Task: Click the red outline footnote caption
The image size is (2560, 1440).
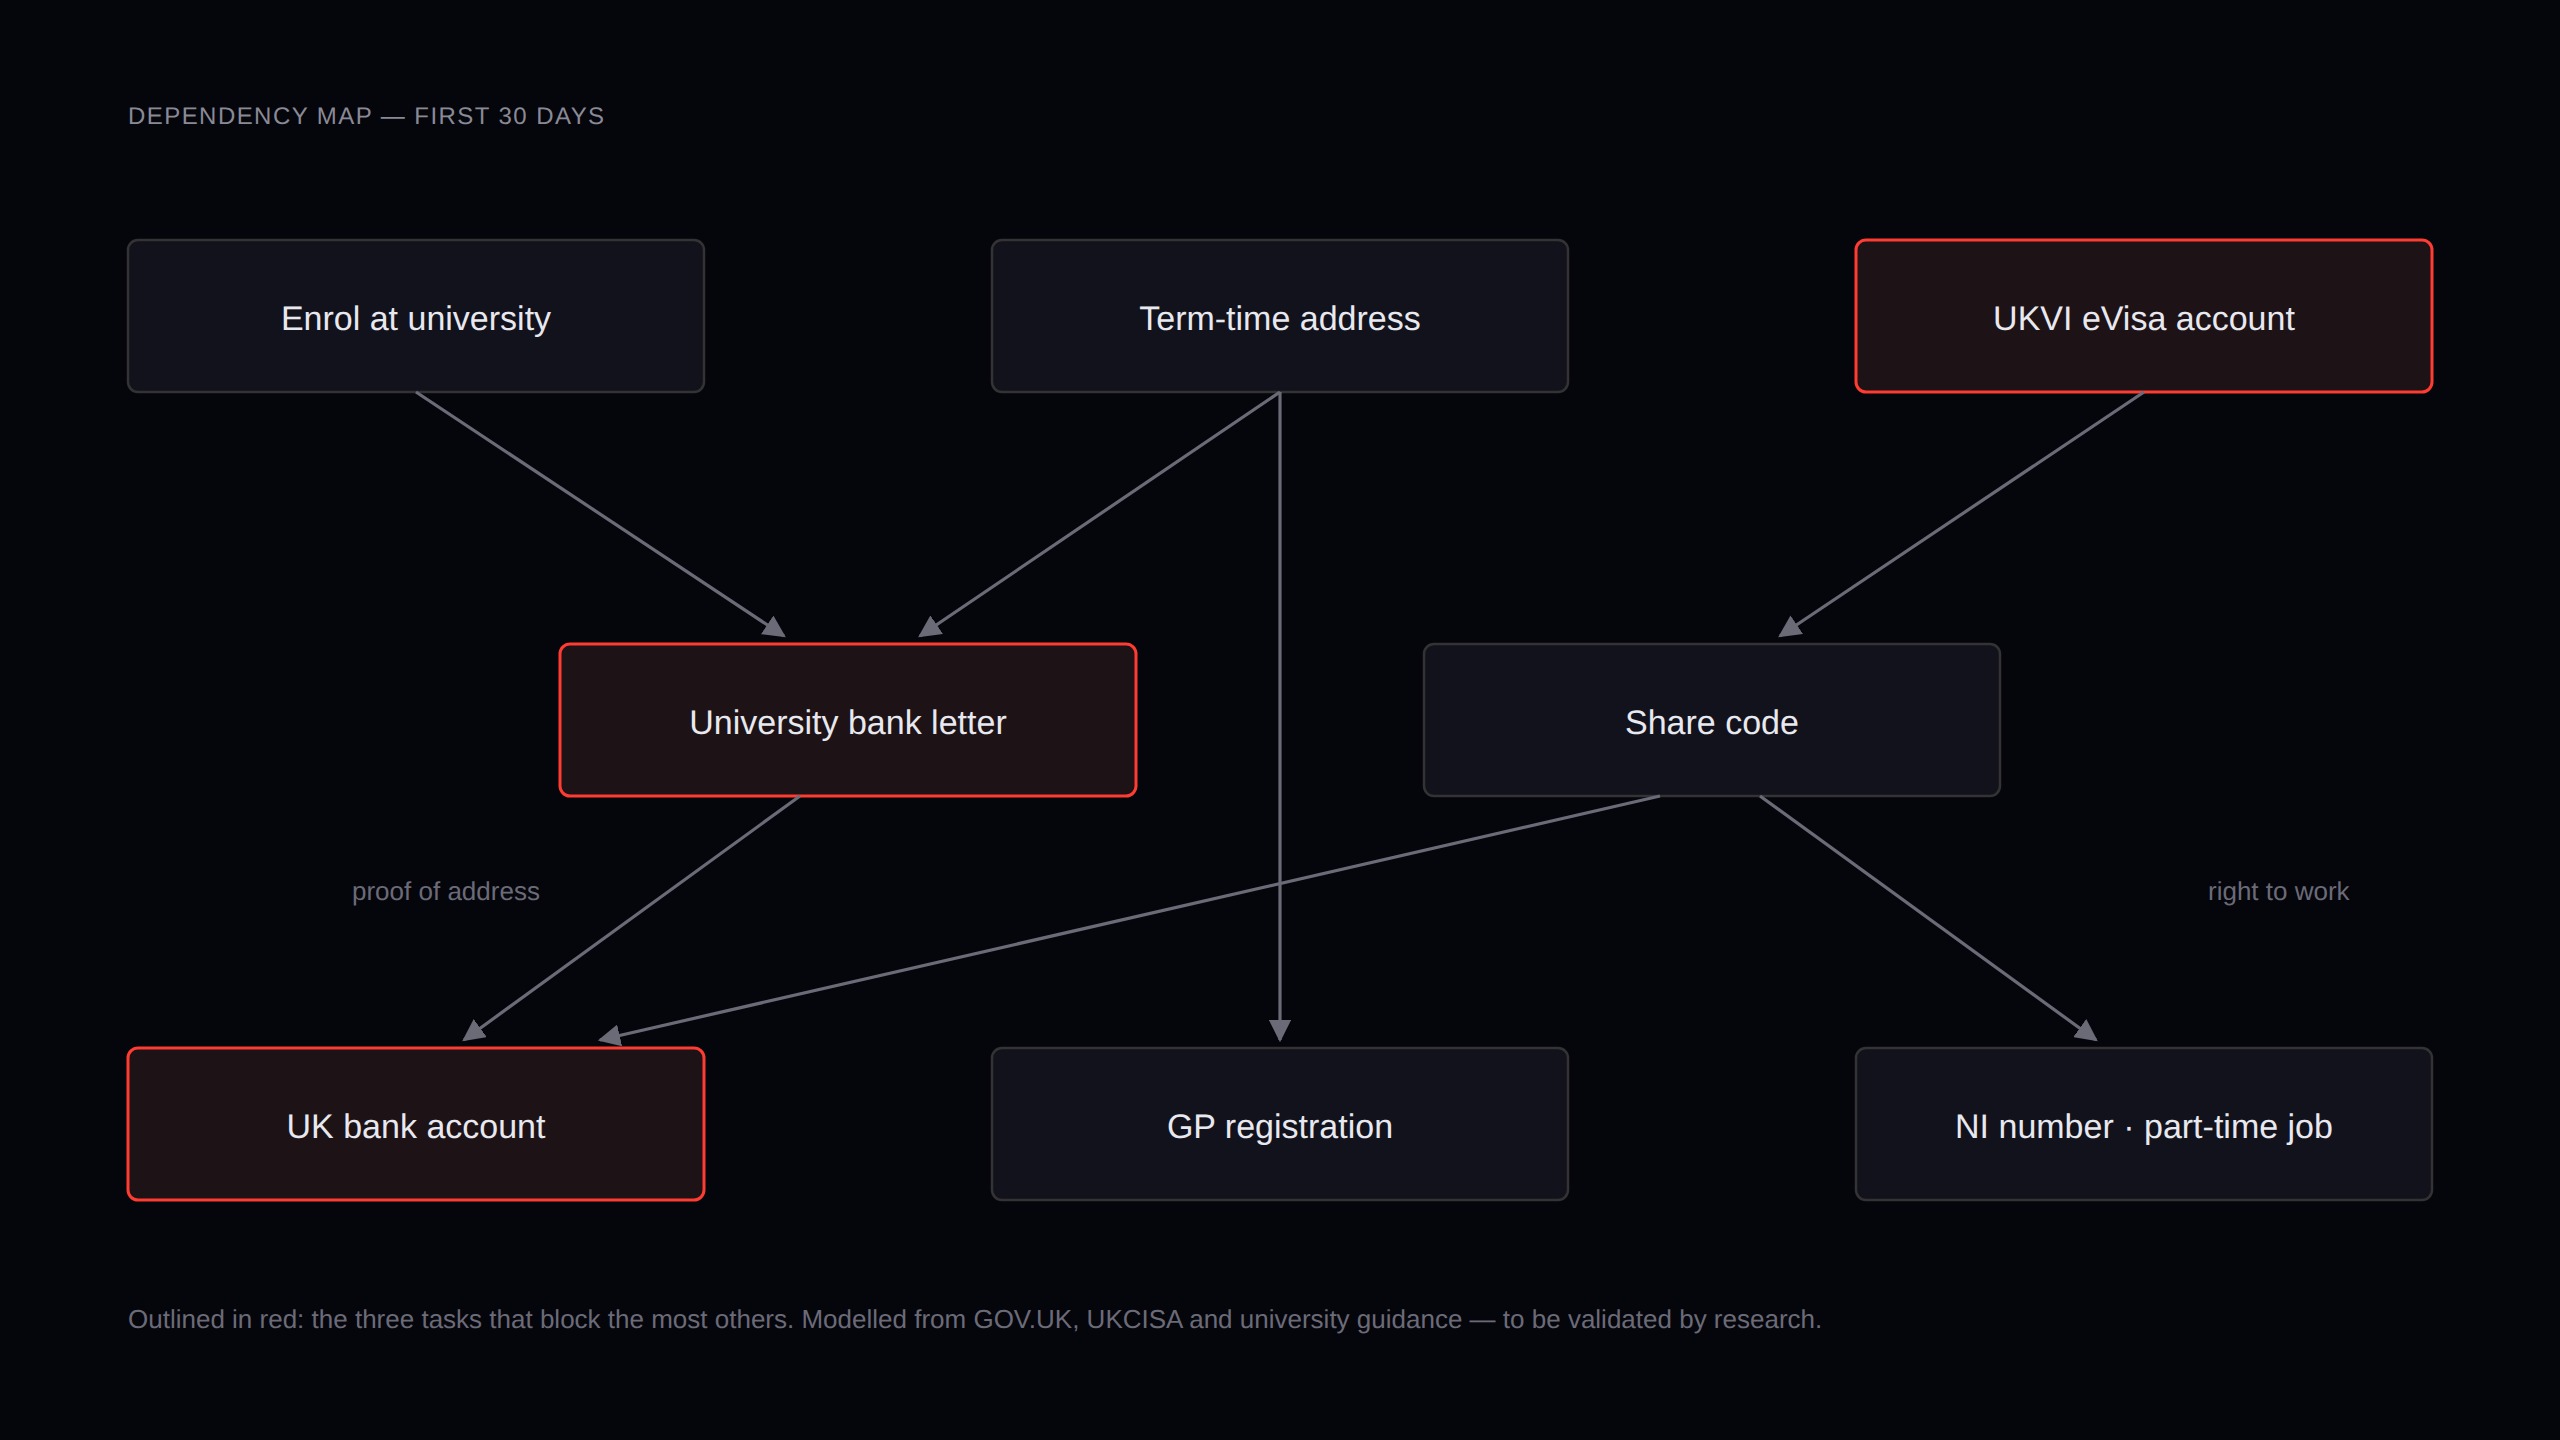Action: coord(975,1319)
